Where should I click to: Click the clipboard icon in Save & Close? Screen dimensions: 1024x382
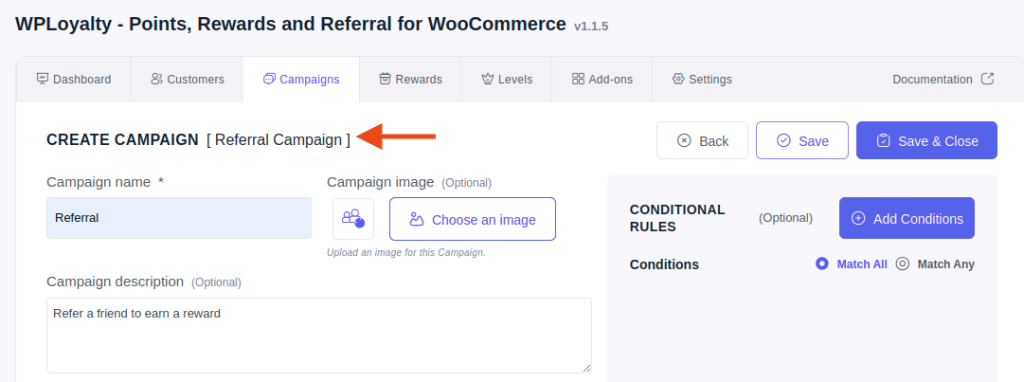883,140
